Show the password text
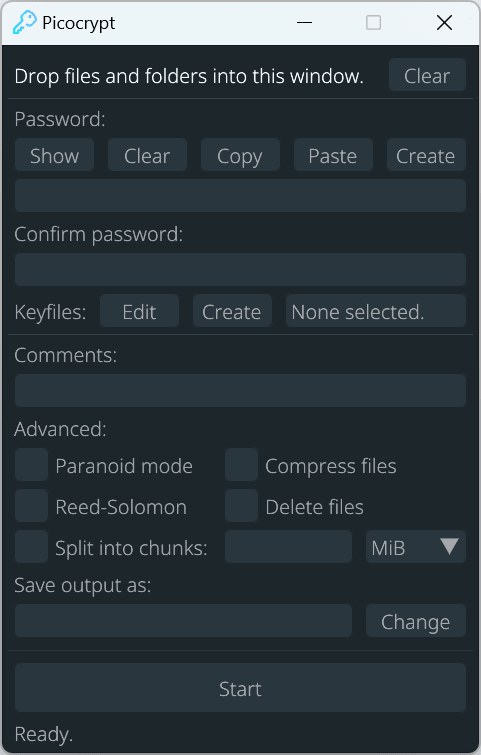This screenshot has height=755, width=481. click(54, 155)
